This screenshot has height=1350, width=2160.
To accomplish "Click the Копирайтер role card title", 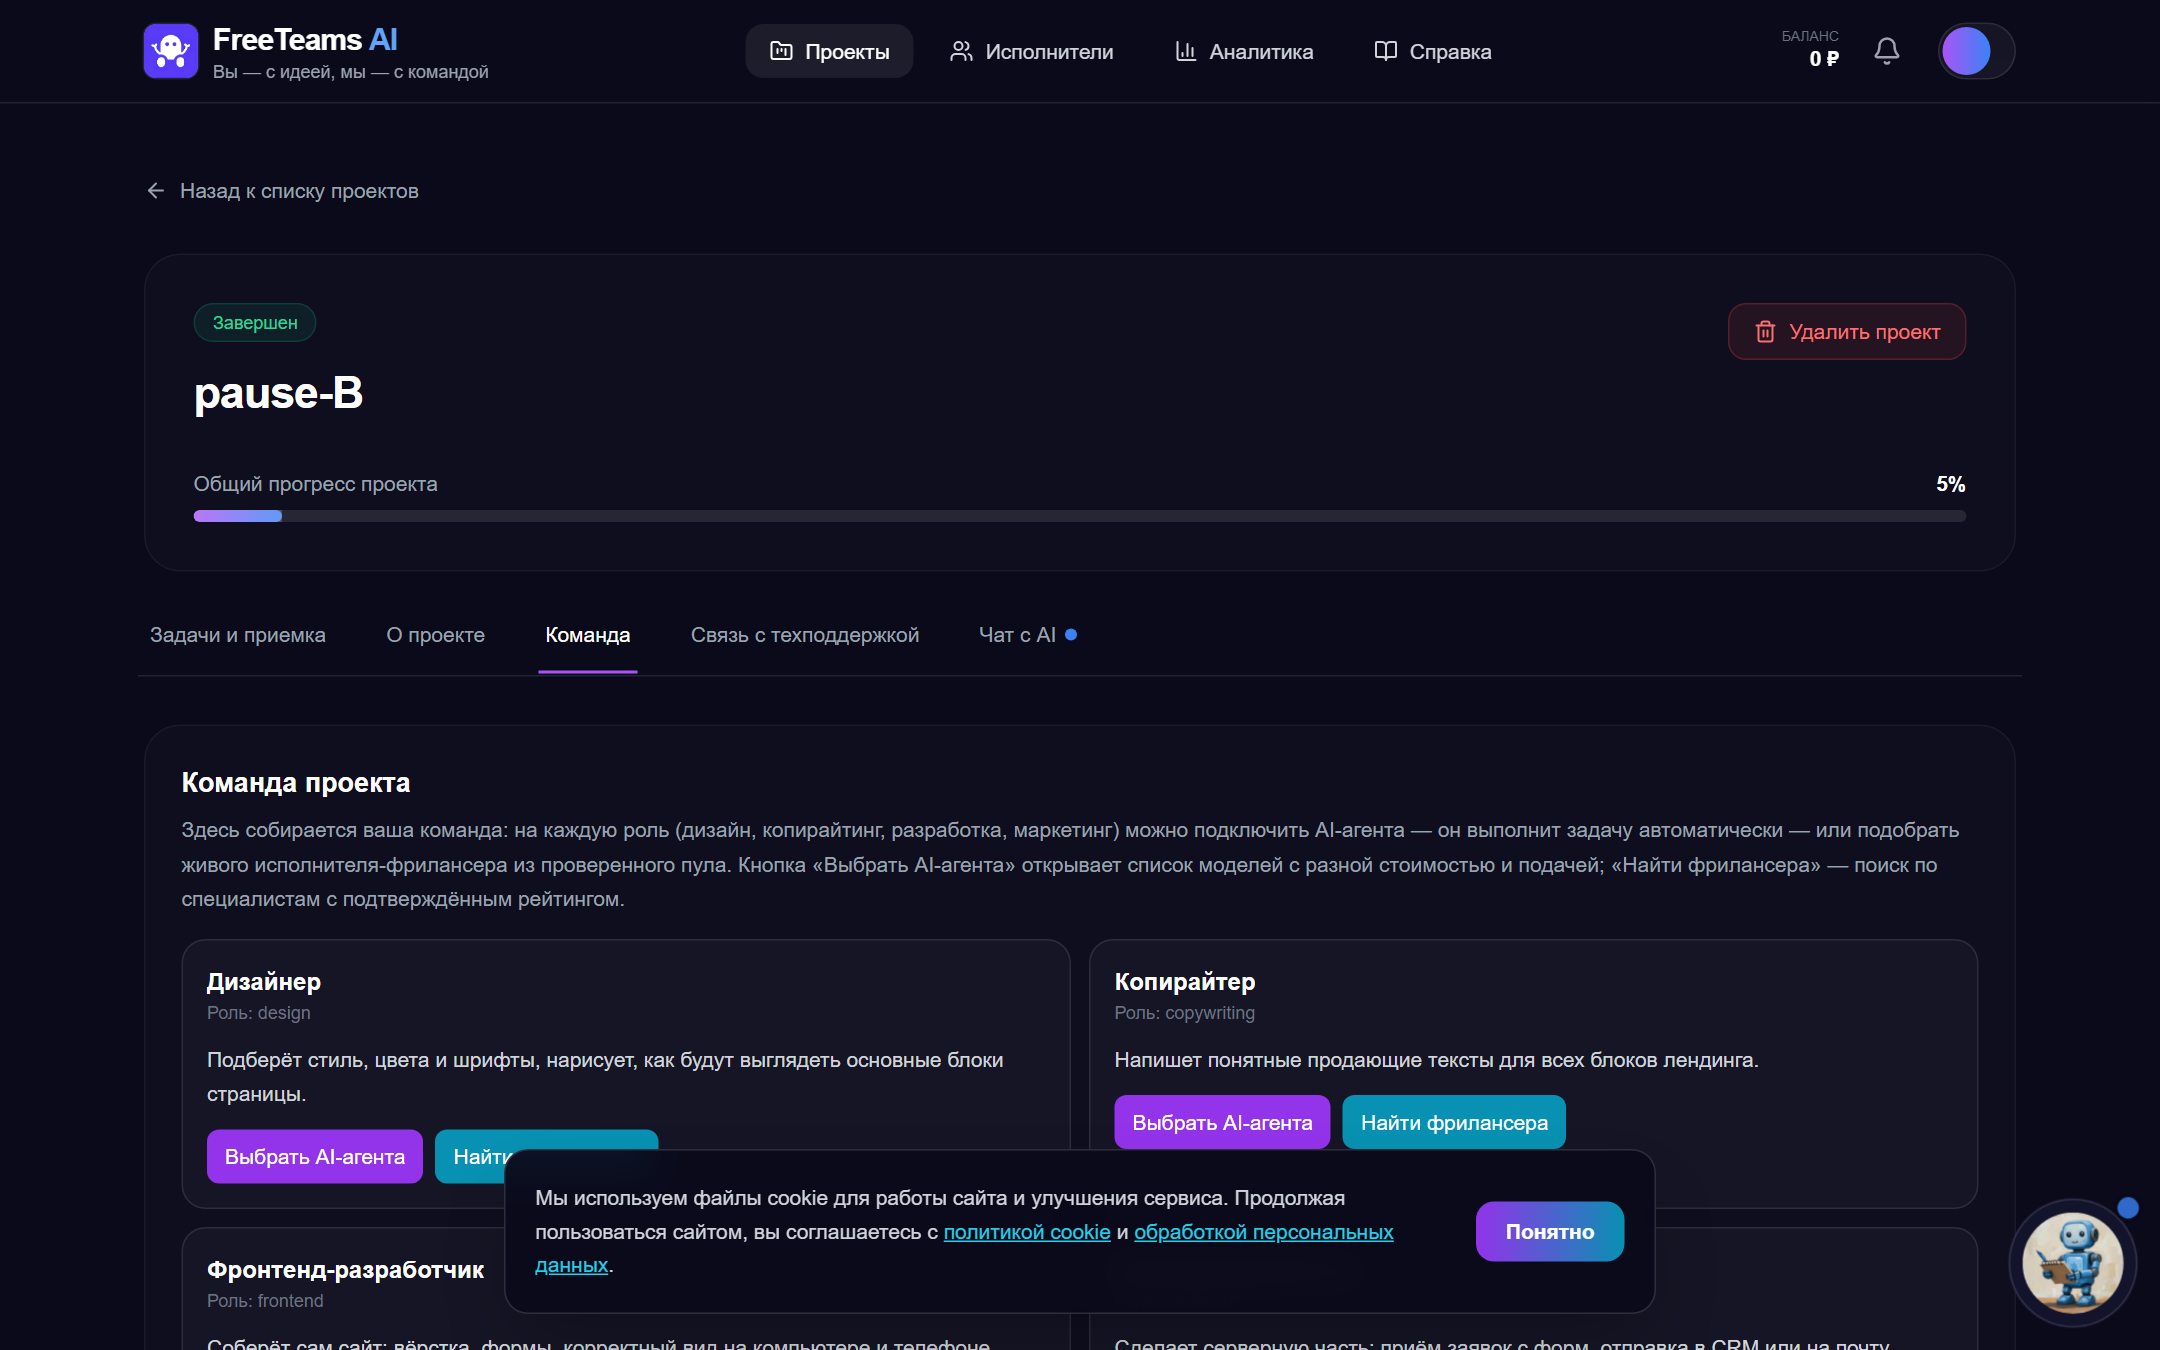I will coord(1185,982).
